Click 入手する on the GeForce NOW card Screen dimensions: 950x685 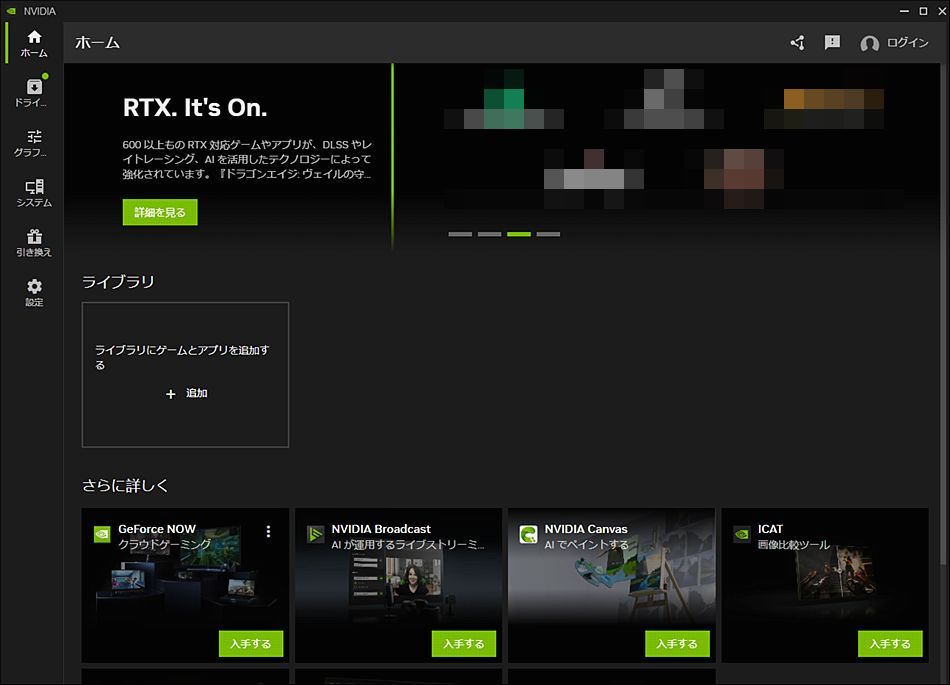250,644
